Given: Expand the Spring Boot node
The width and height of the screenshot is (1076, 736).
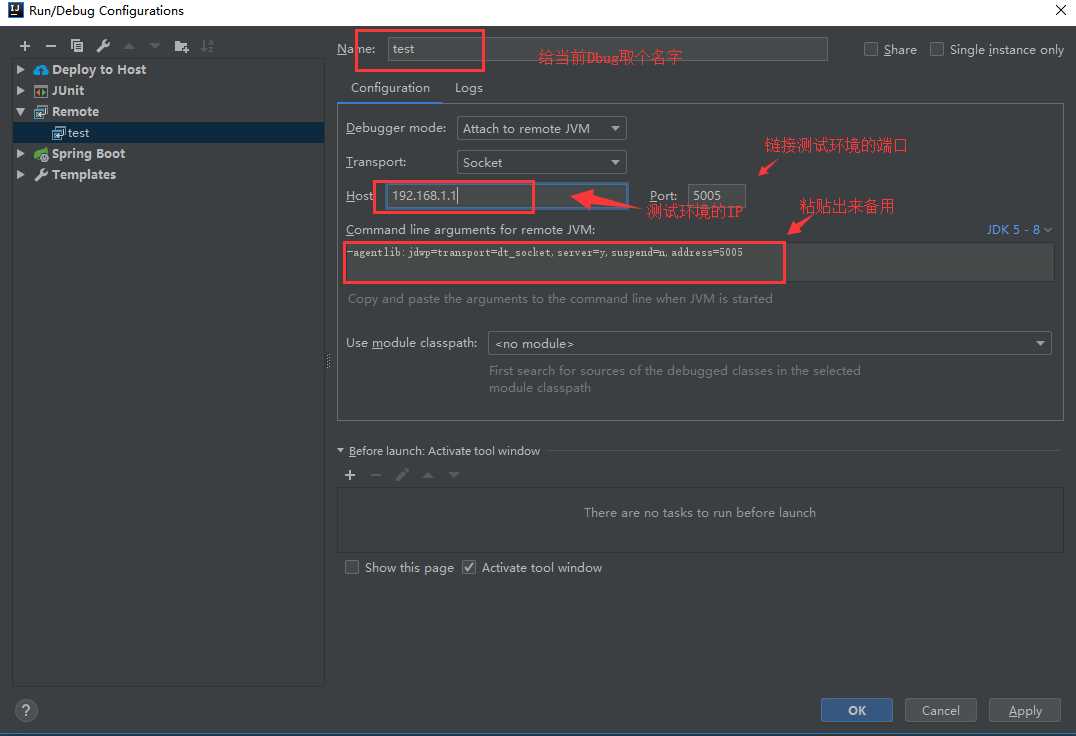Looking at the screenshot, I should [21, 154].
